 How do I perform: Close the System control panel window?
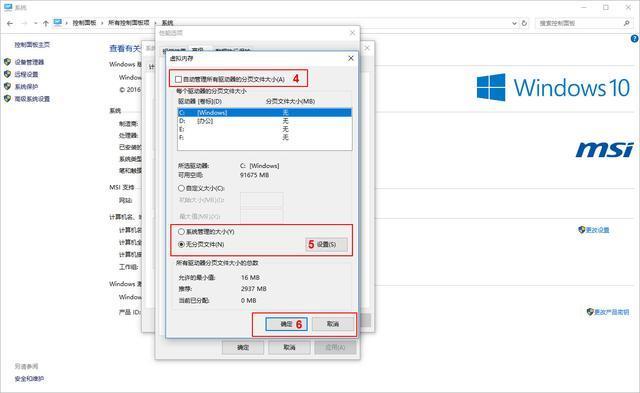click(629, 7)
